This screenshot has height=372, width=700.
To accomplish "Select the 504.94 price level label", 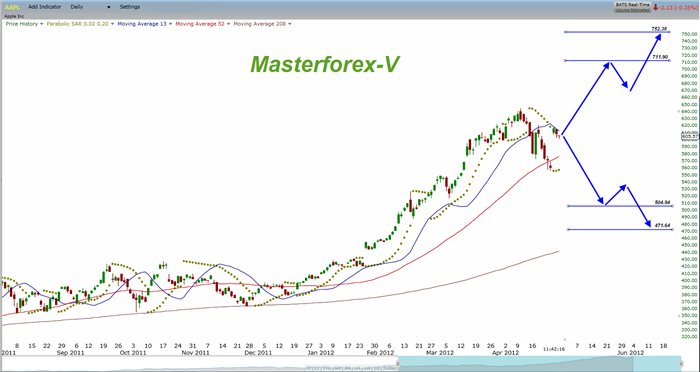I will pyautogui.click(x=662, y=202).
